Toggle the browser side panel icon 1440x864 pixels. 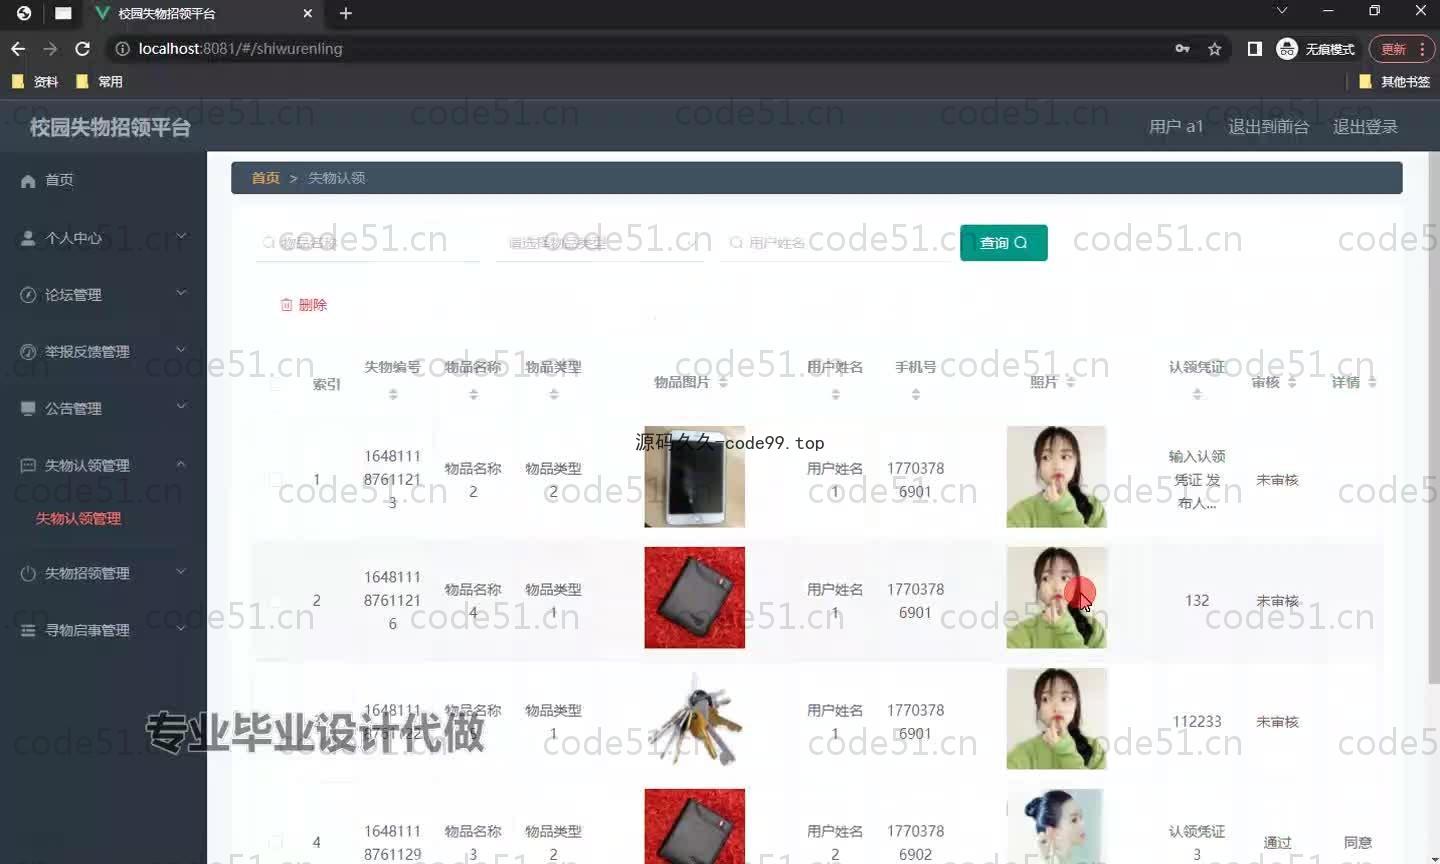click(x=1254, y=49)
